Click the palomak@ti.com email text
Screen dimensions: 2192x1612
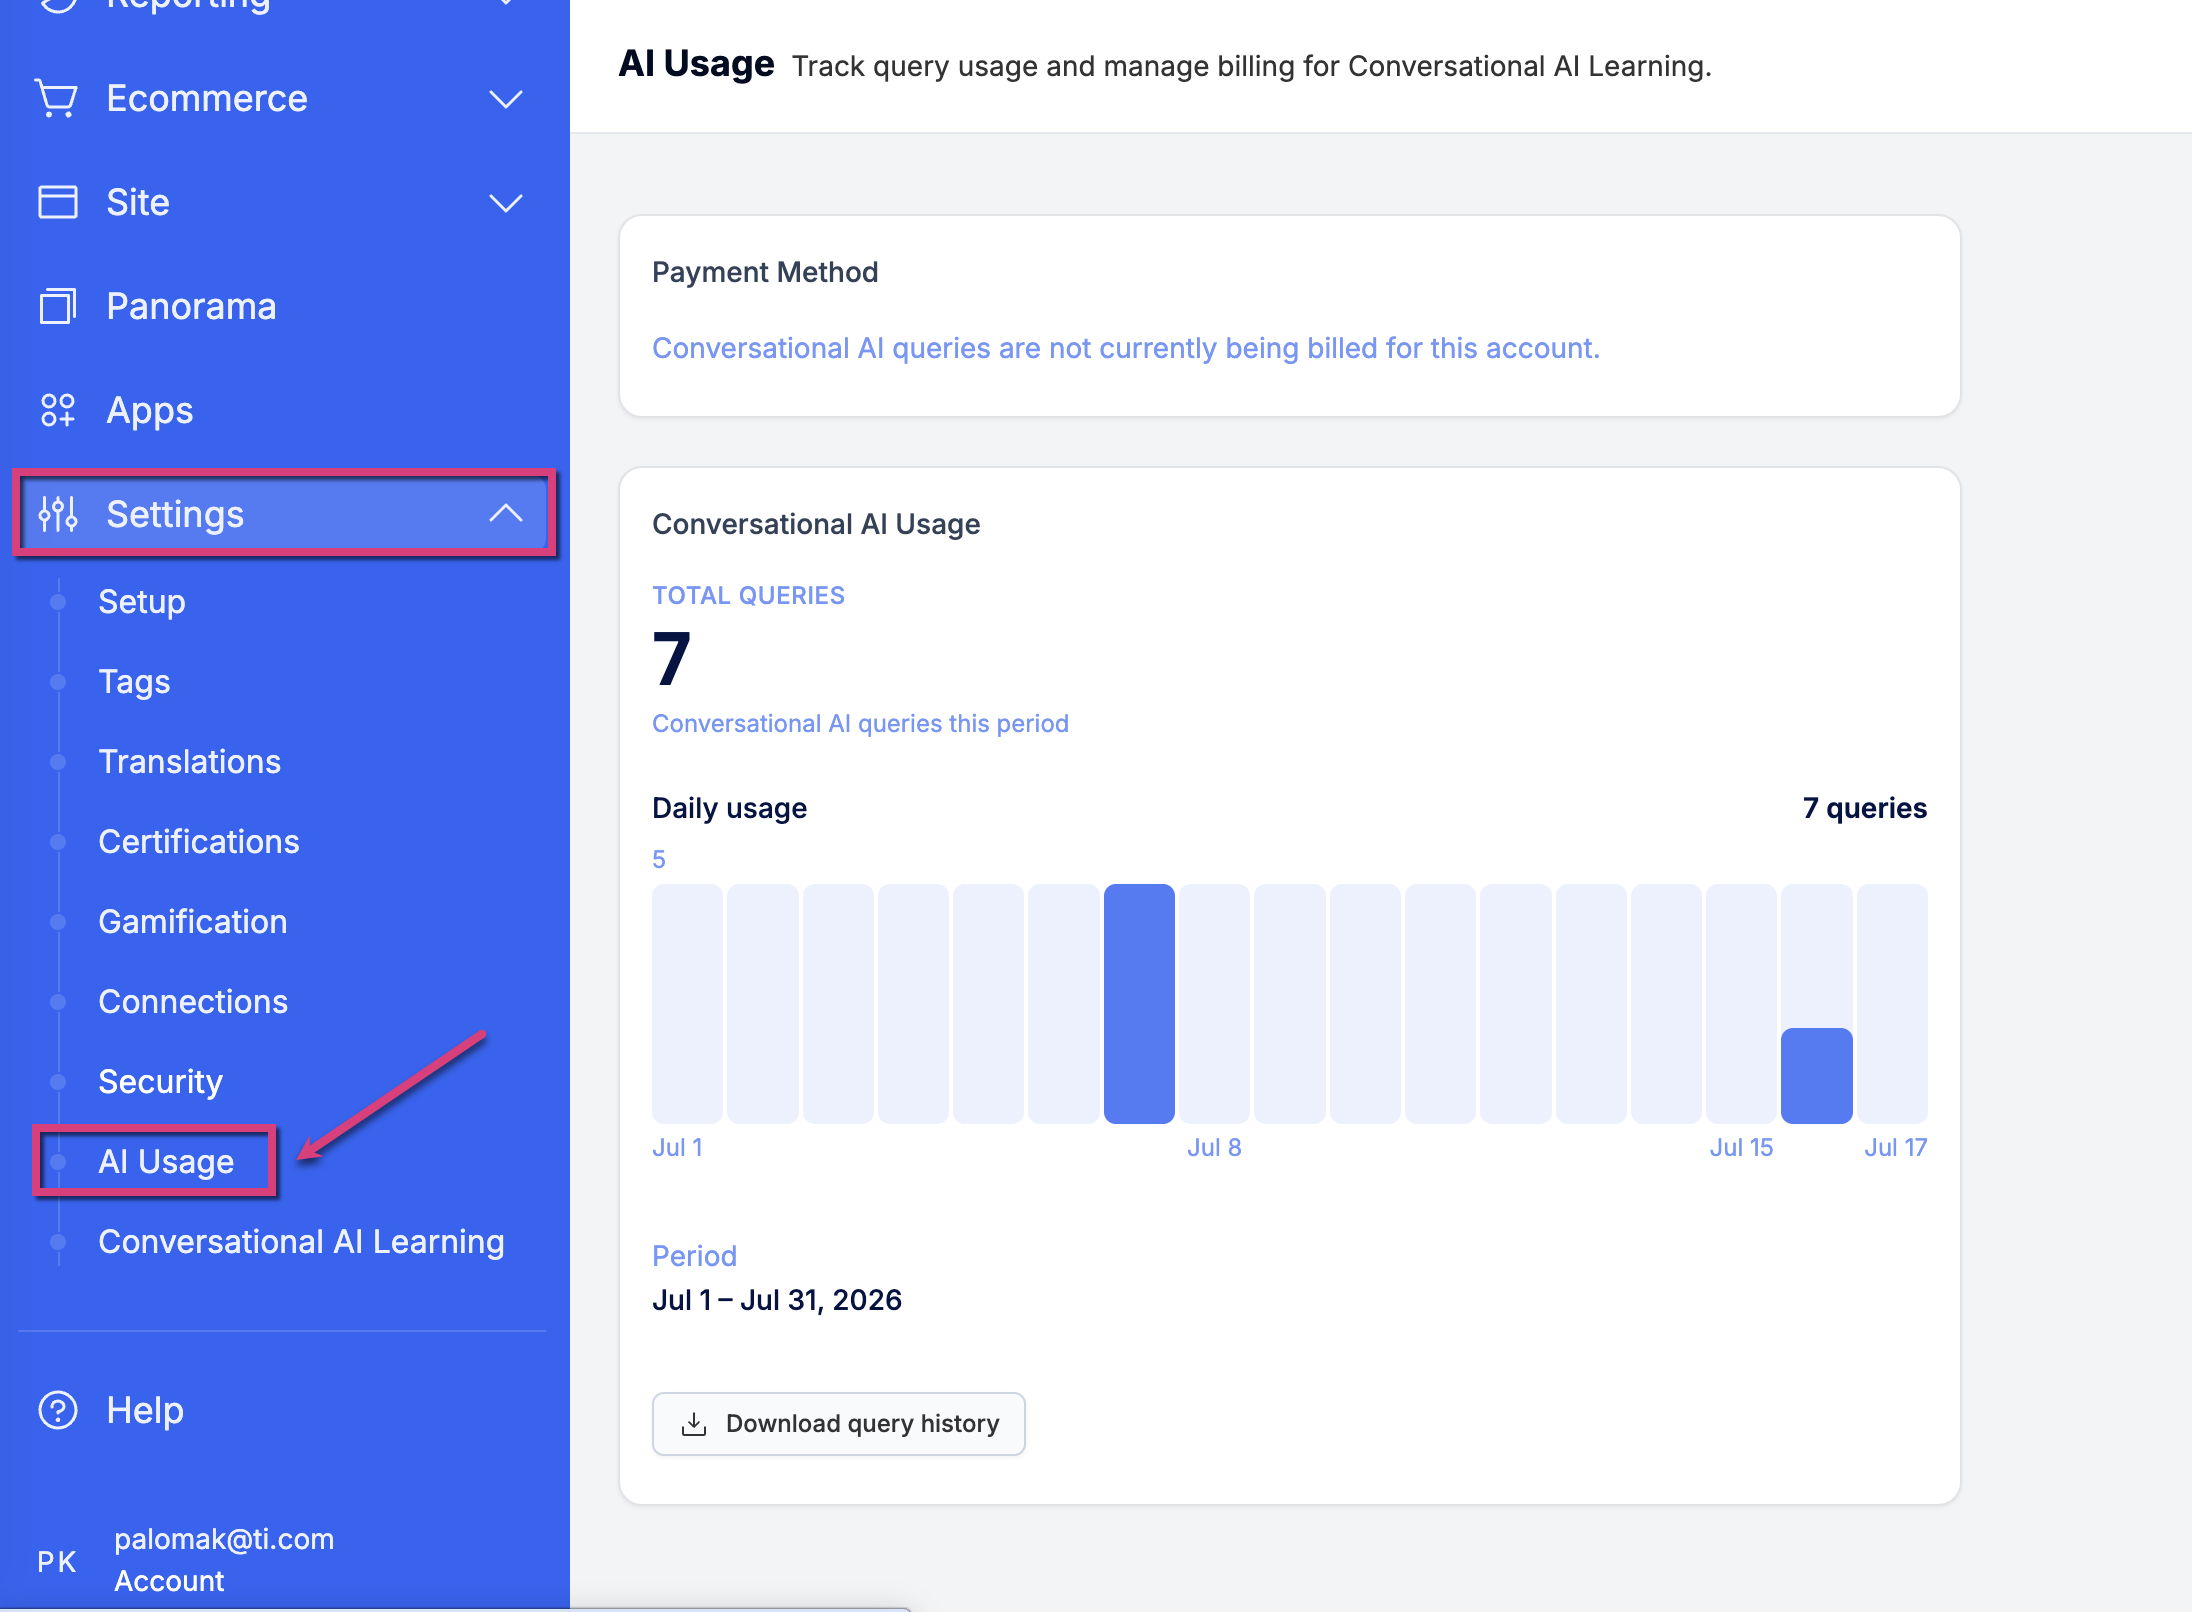coord(224,1539)
